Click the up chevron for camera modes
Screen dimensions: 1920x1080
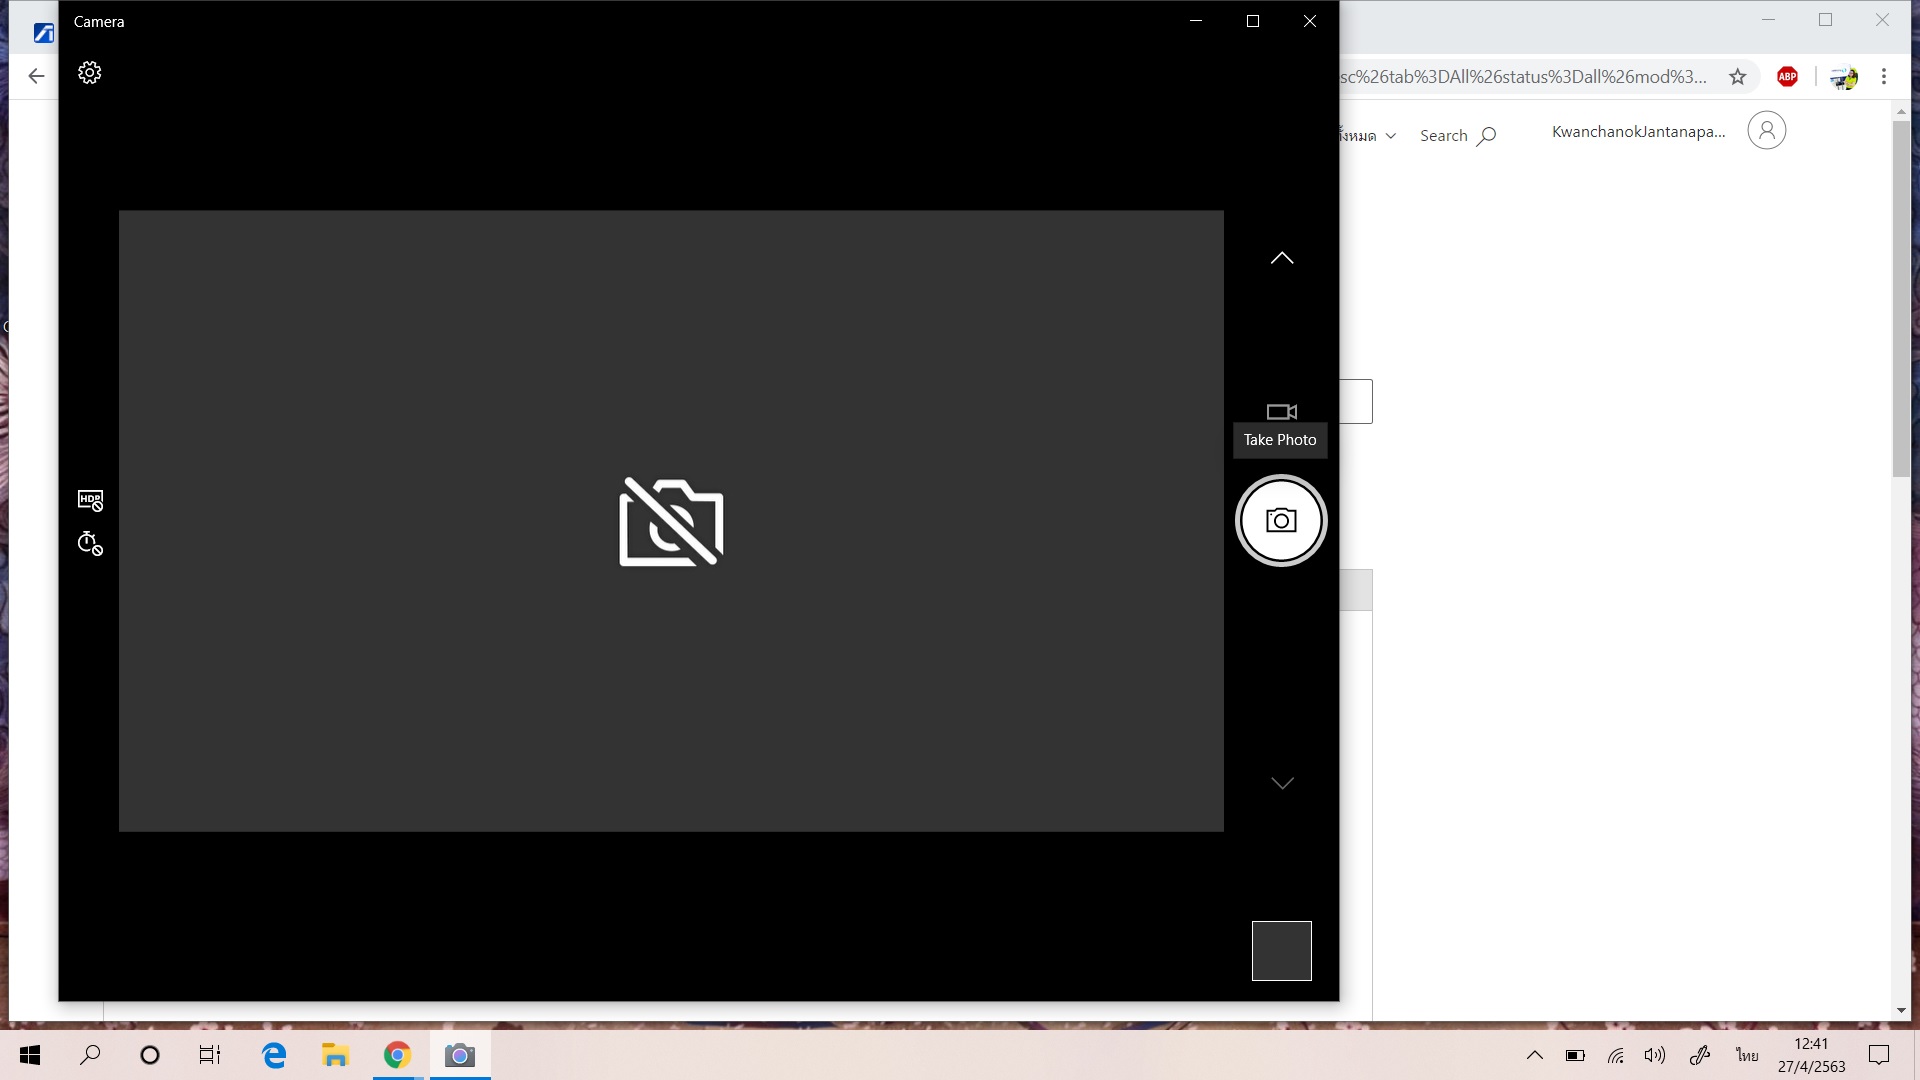[x=1281, y=258]
